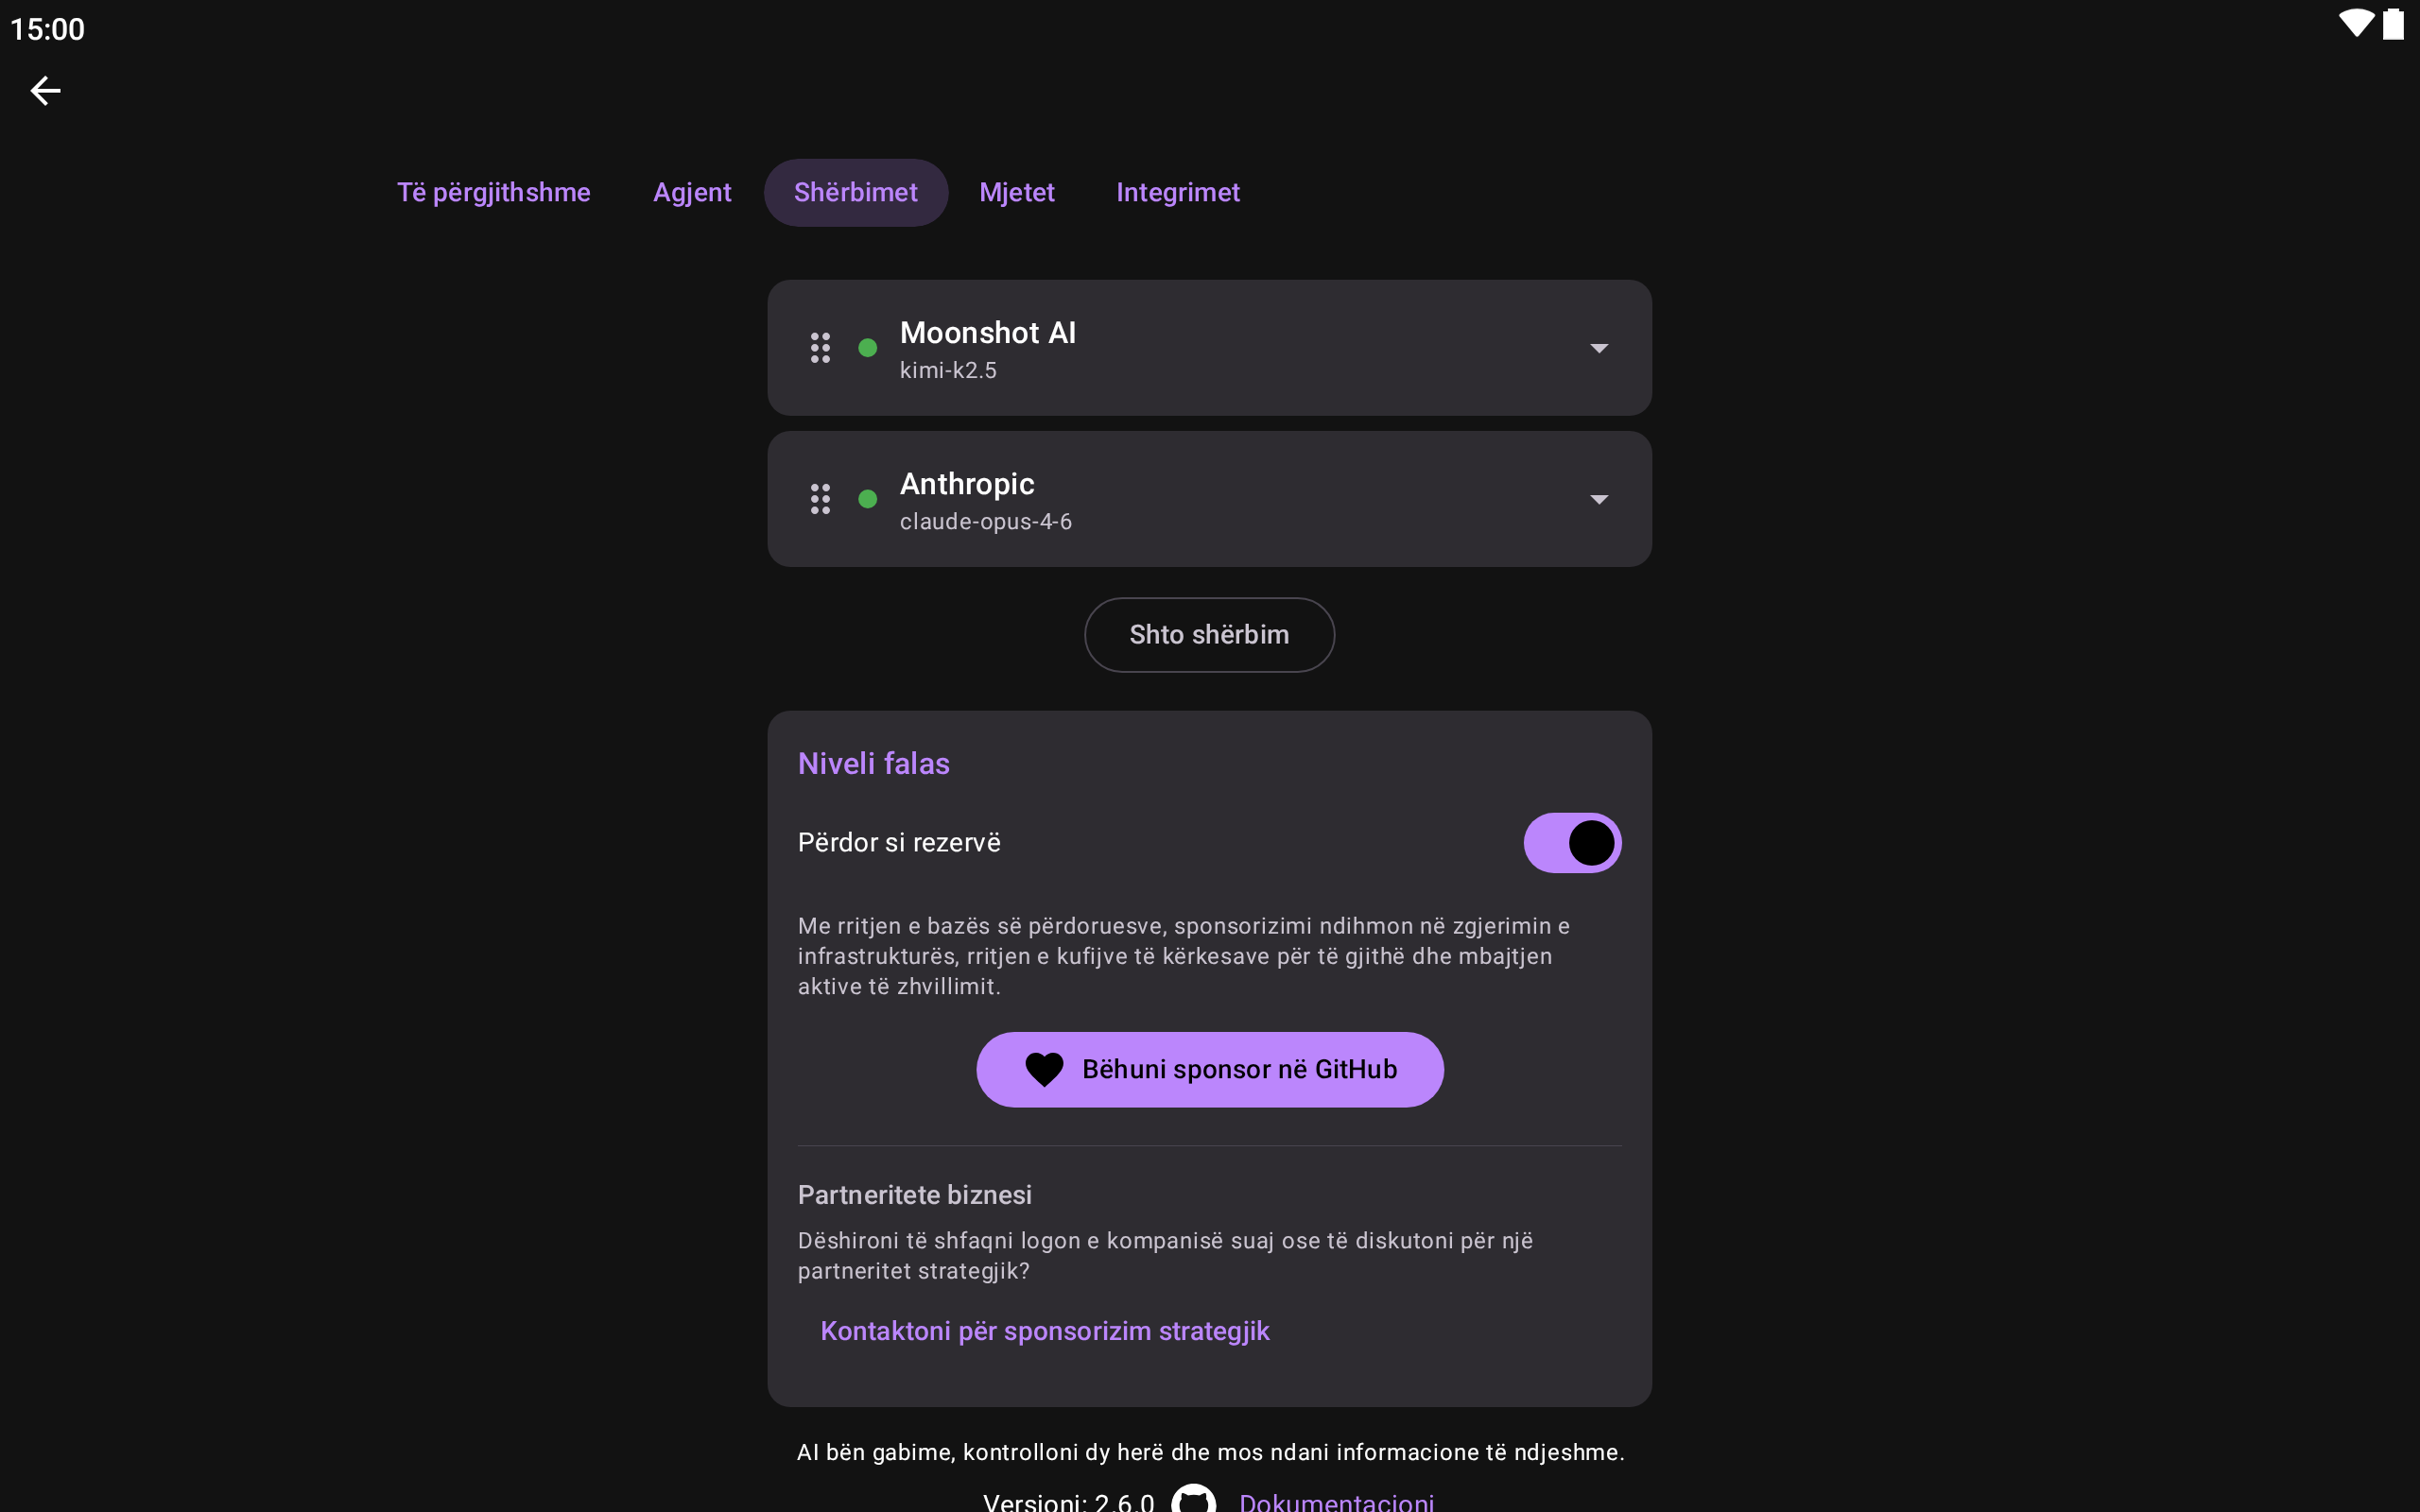Open the Anthropic claude-opus-4-6 card
Screen dimensions: 2420x1512
coord(1209,499)
